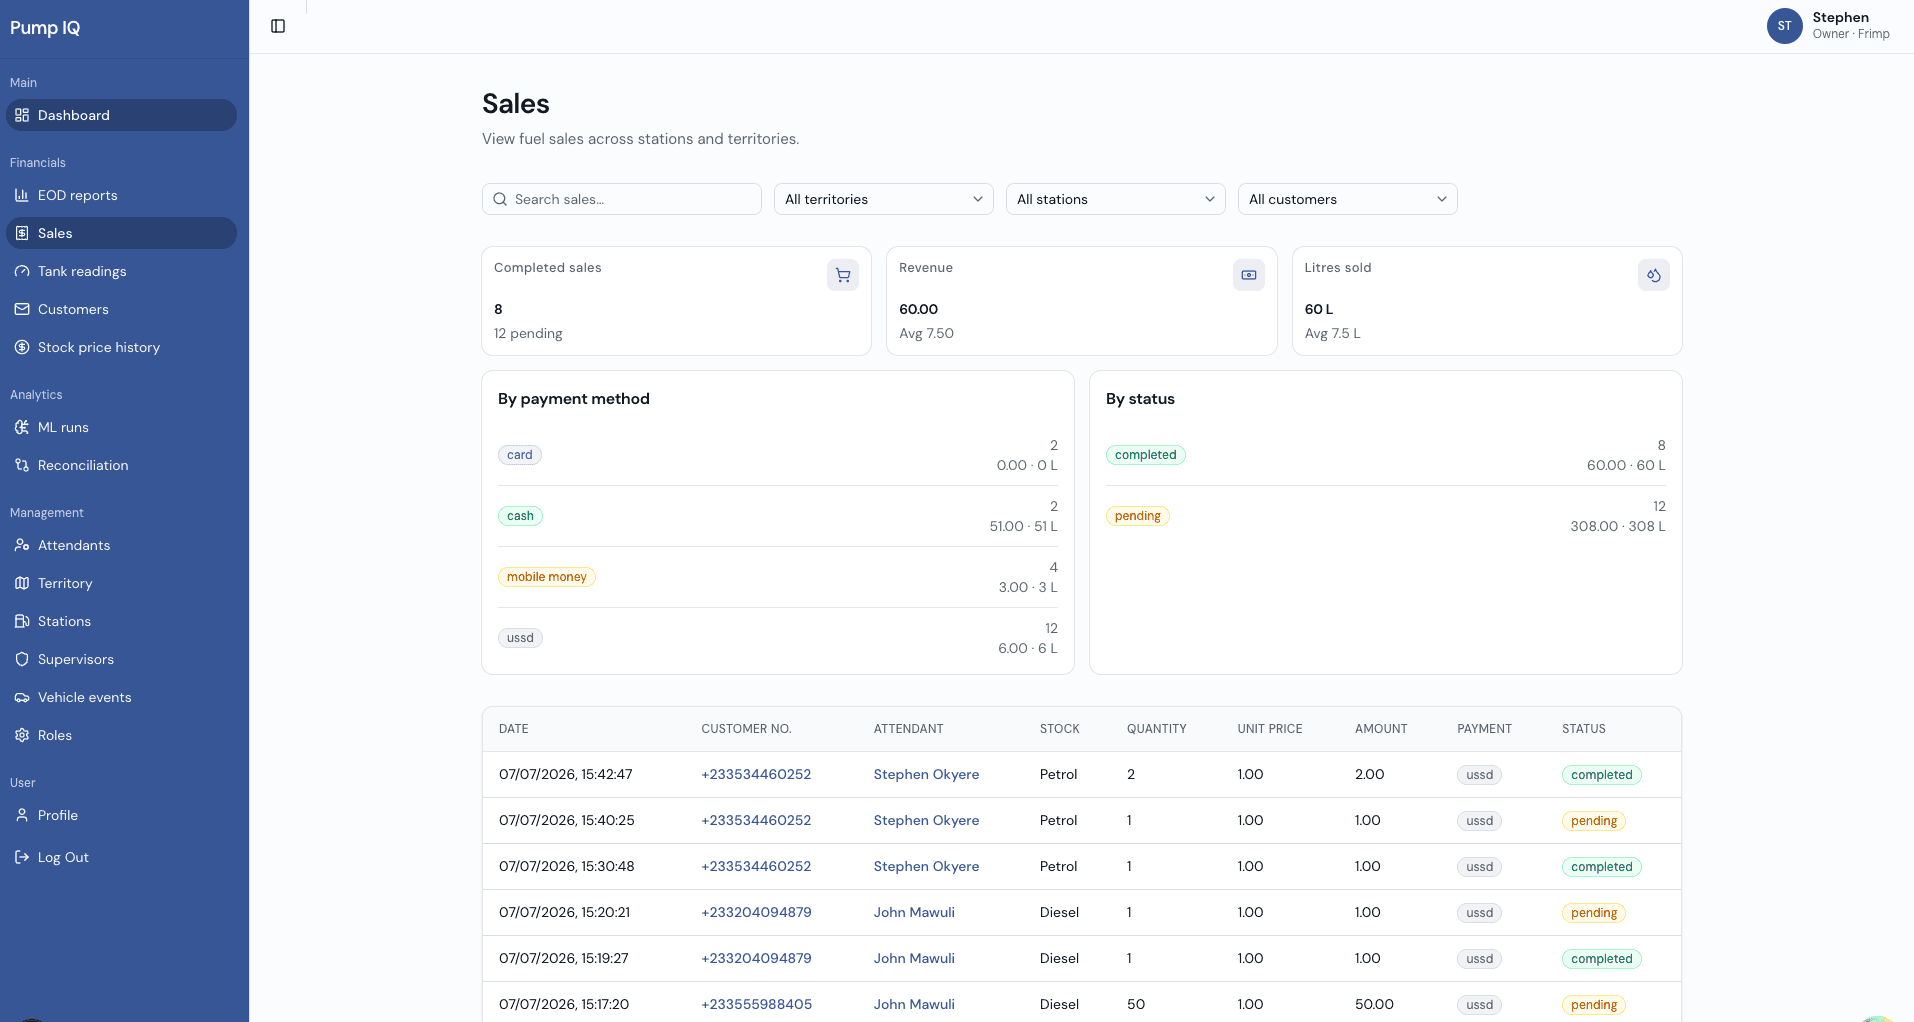Open the Dashboard menu item
The width and height of the screenshot is (1914, 1022).
122,115
